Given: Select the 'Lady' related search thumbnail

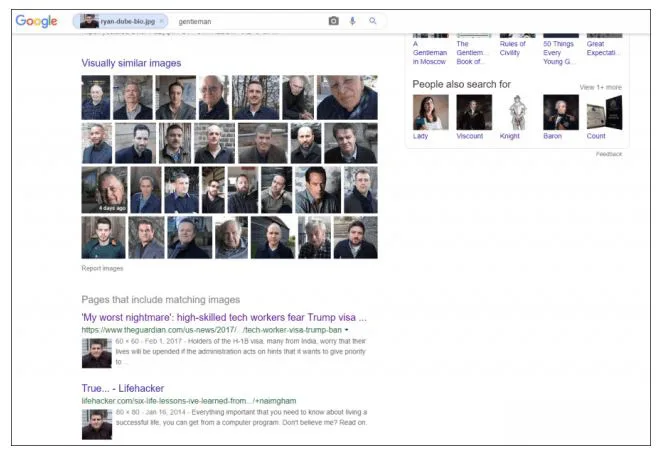Looking at the screenshot, I should (430, 113).
